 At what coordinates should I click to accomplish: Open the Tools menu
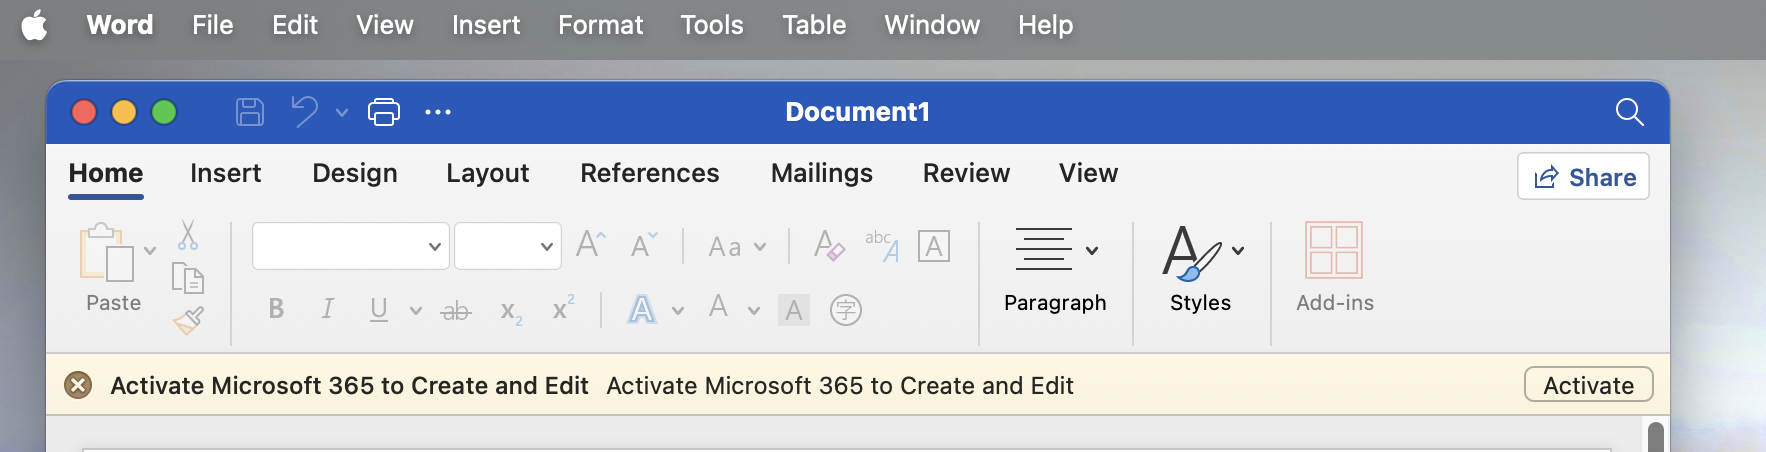click(712, 25)
